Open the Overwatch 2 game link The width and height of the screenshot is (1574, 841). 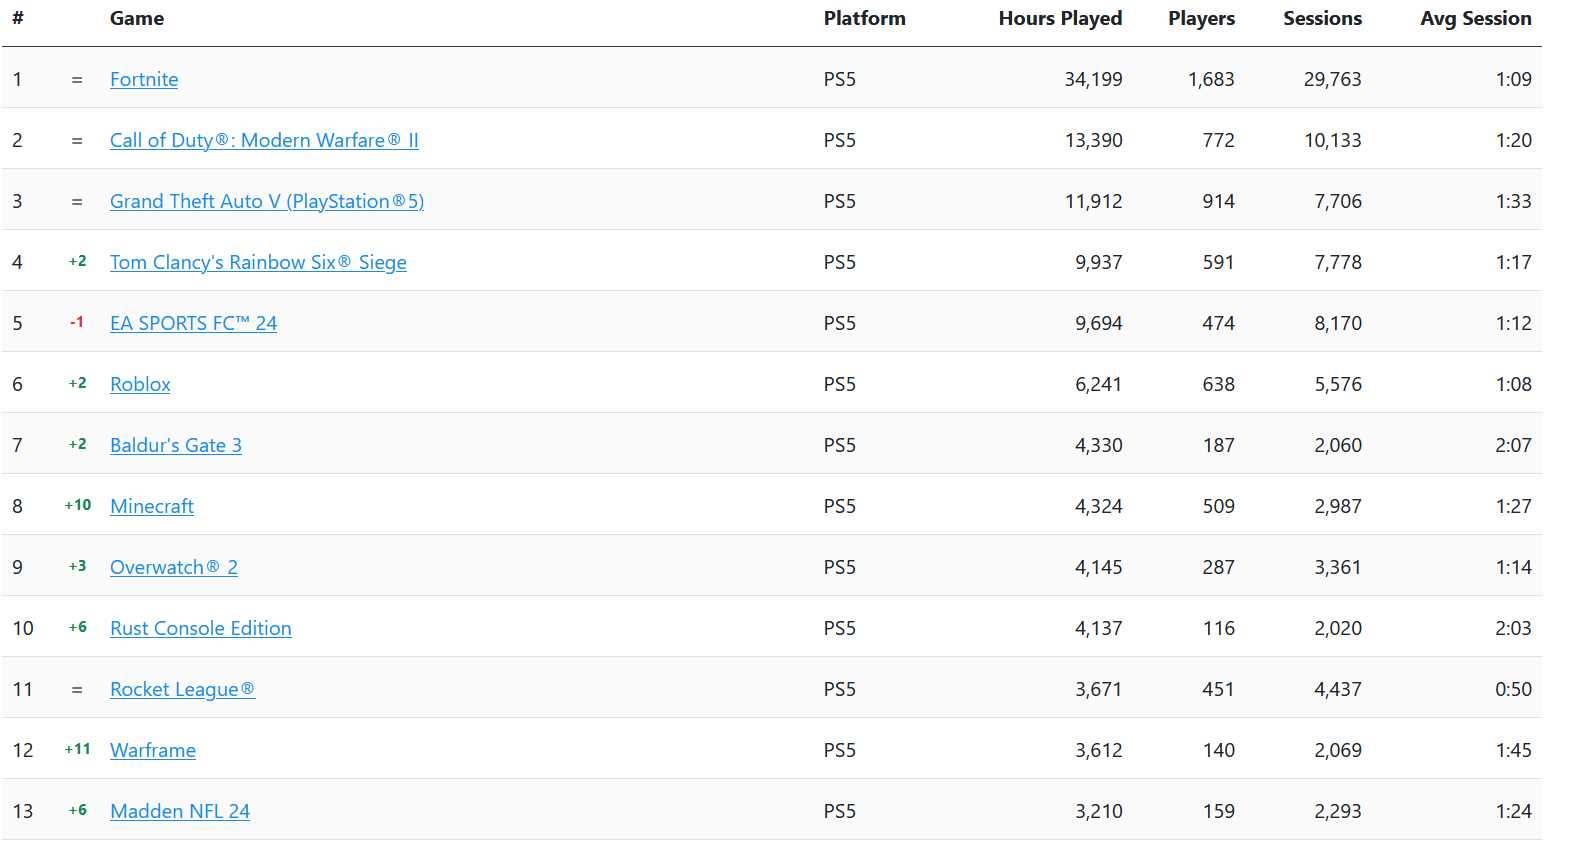coord(174,567)
